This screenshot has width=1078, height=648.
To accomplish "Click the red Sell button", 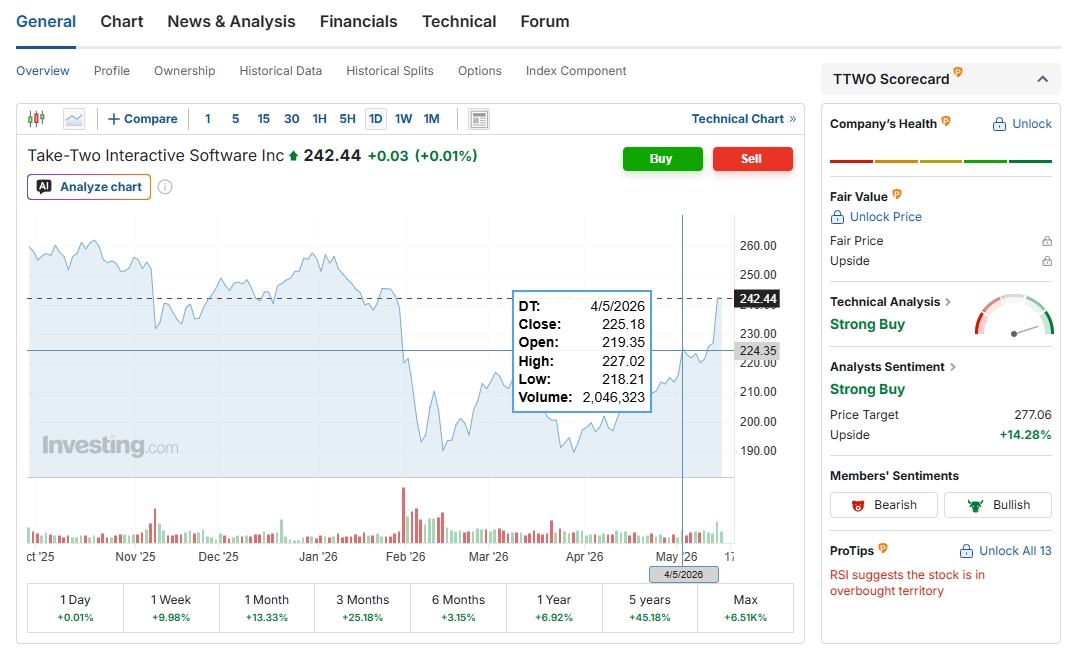I will click(753, 159).
